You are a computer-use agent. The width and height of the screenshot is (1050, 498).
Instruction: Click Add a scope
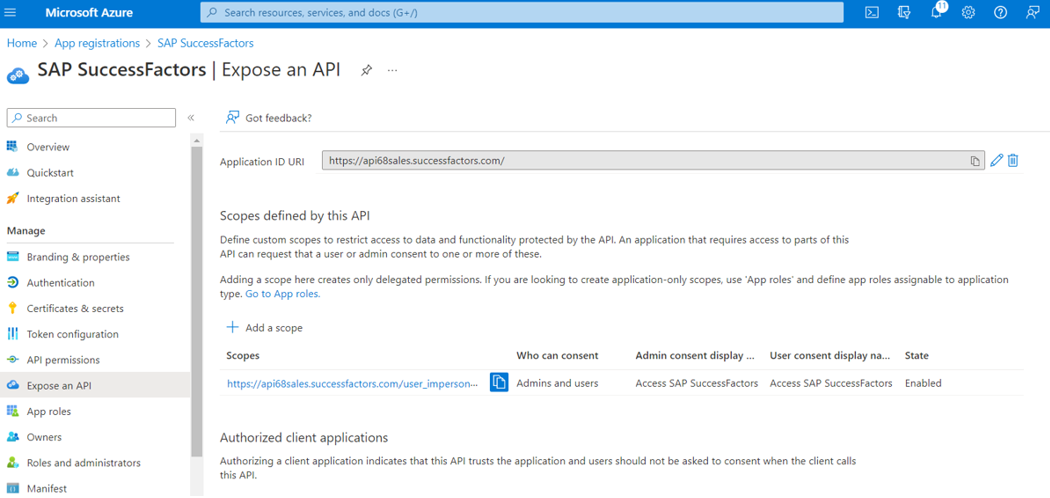(265, 328)
